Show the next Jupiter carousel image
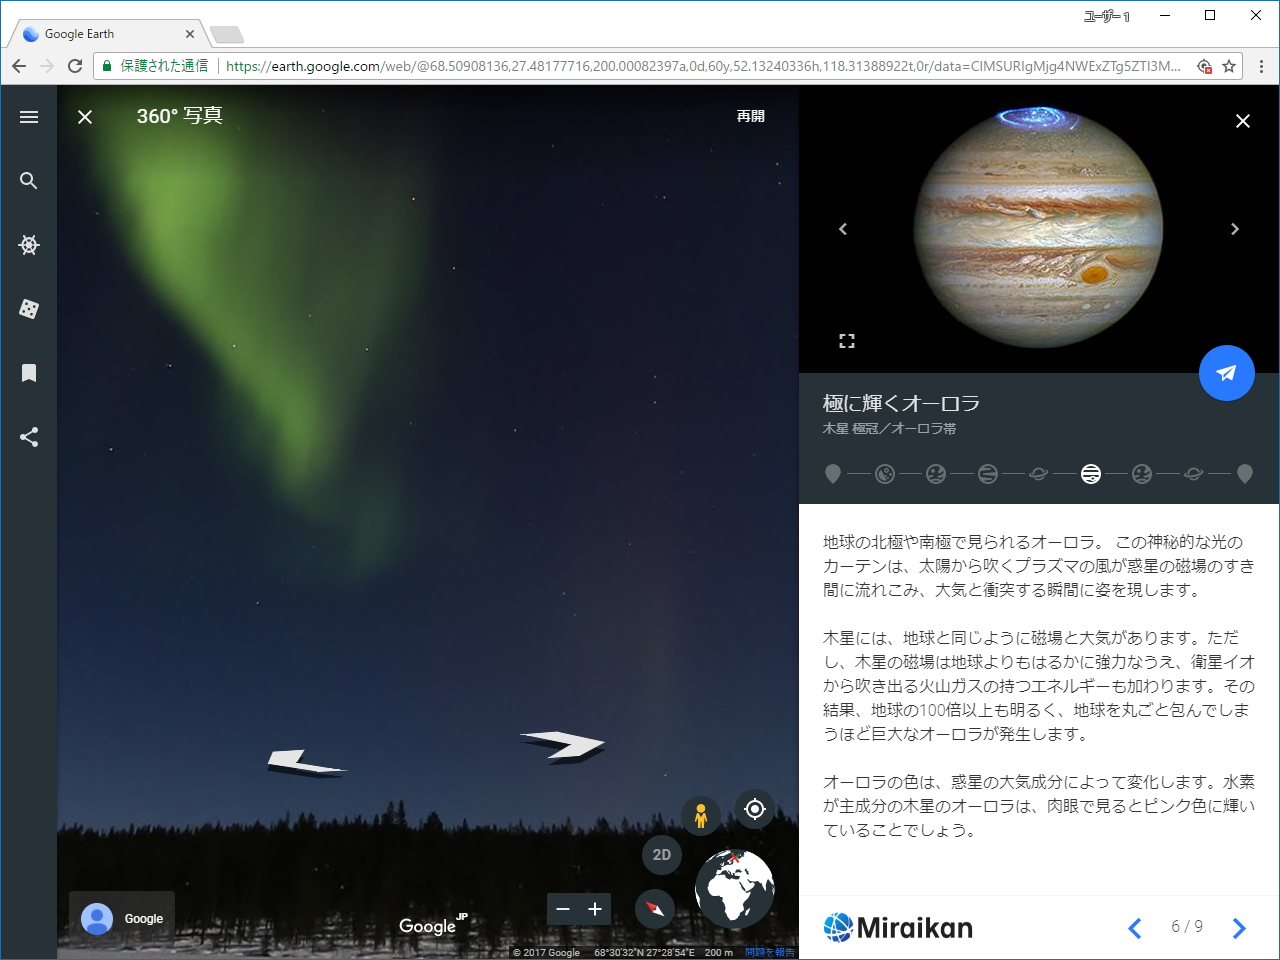 (x=1235, y=229)
